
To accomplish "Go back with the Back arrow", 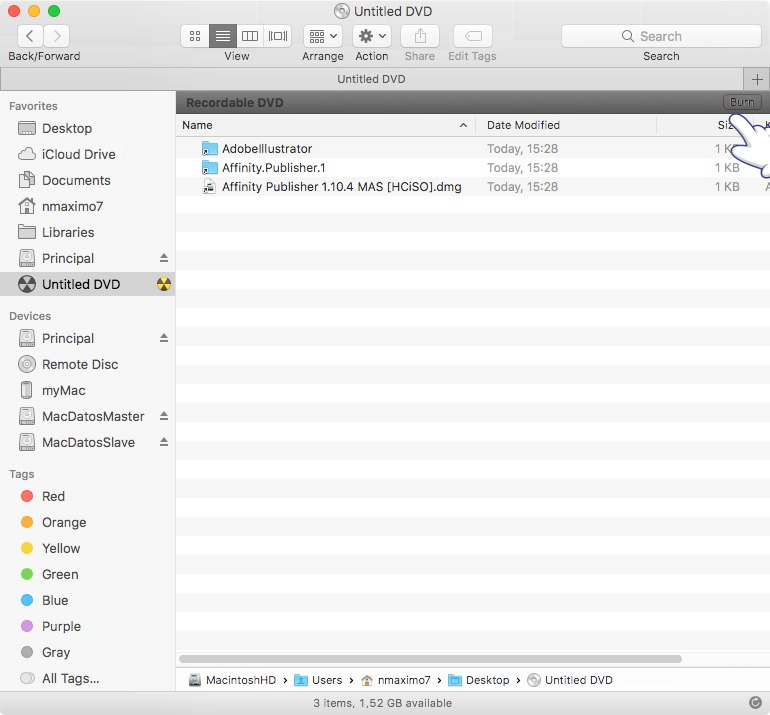I will [30, 36].
